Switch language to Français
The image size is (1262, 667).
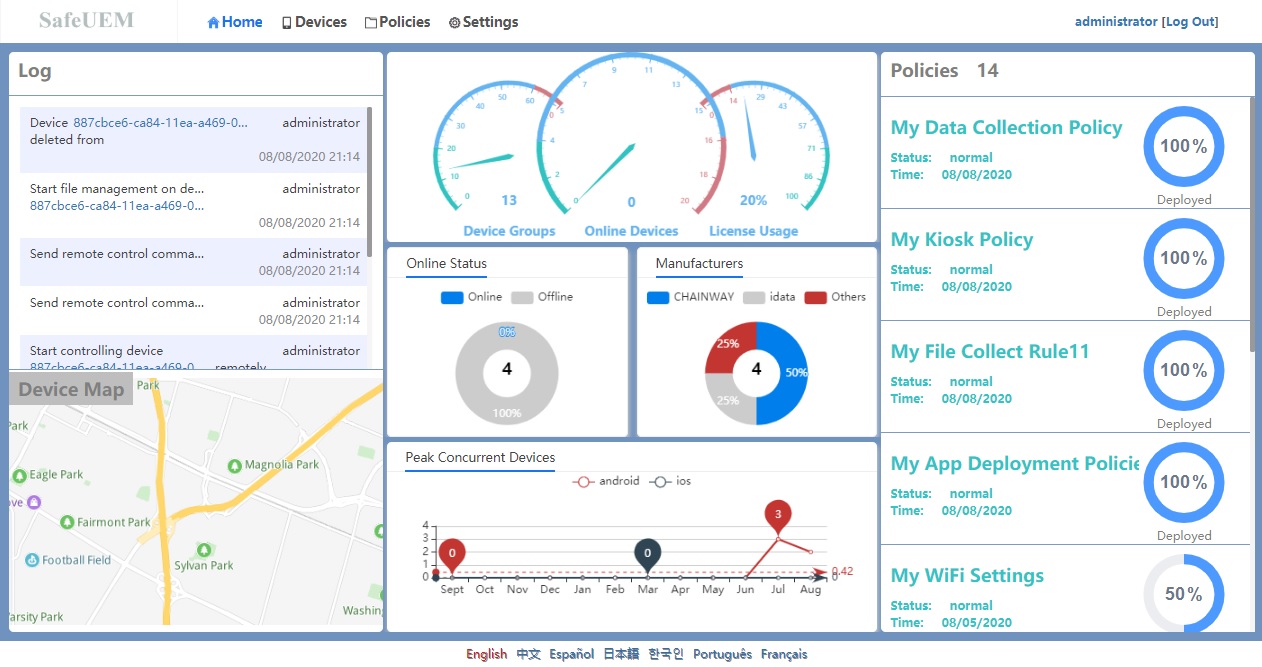tap(784, 654)
